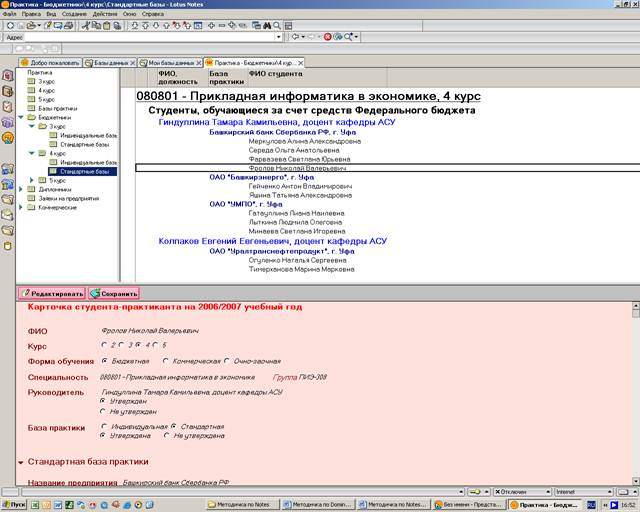Screen dimensions: 640x512
Task: Expand the 5 курс tree node arrow
Action: [31, 180]
